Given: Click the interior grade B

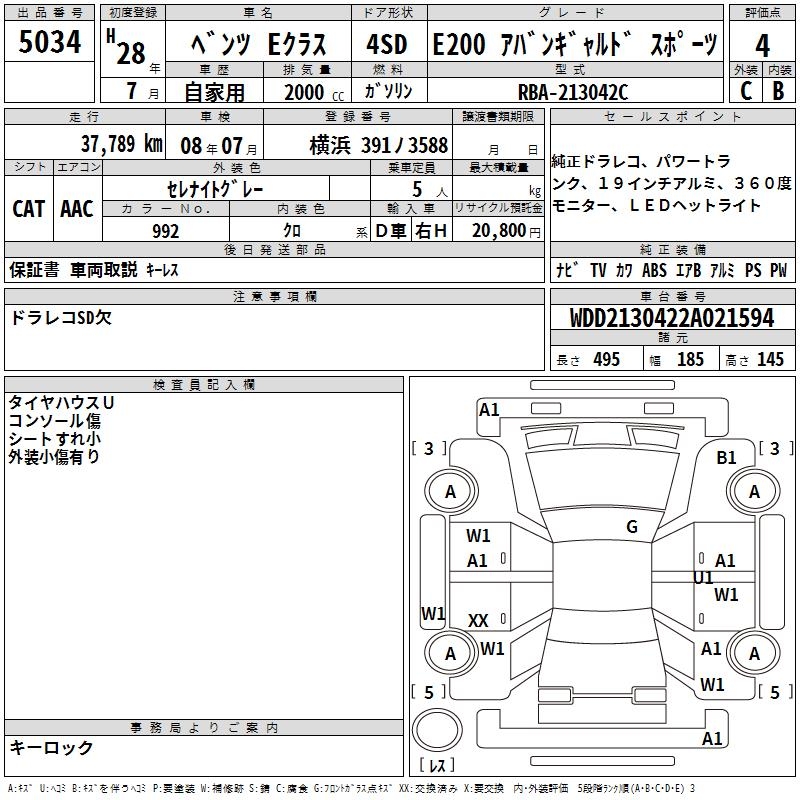Looking at the screenshot, I should [x=778, y=91].
